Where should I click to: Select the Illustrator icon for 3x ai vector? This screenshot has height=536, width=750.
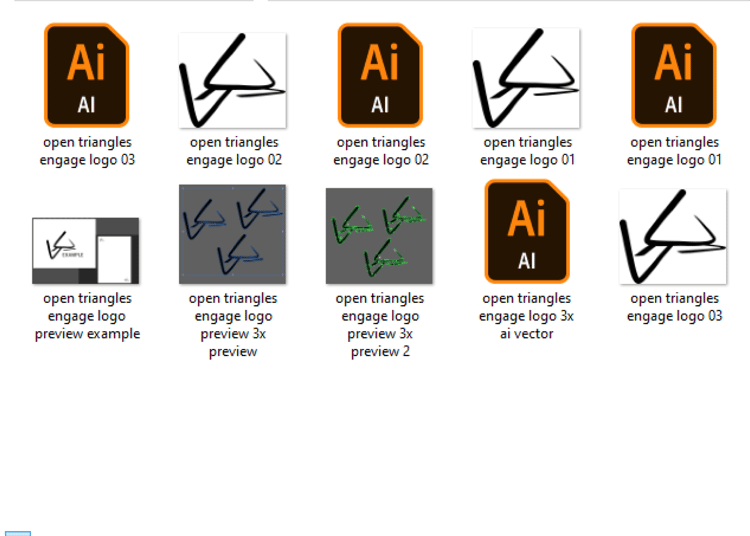[x=527, y=231]
